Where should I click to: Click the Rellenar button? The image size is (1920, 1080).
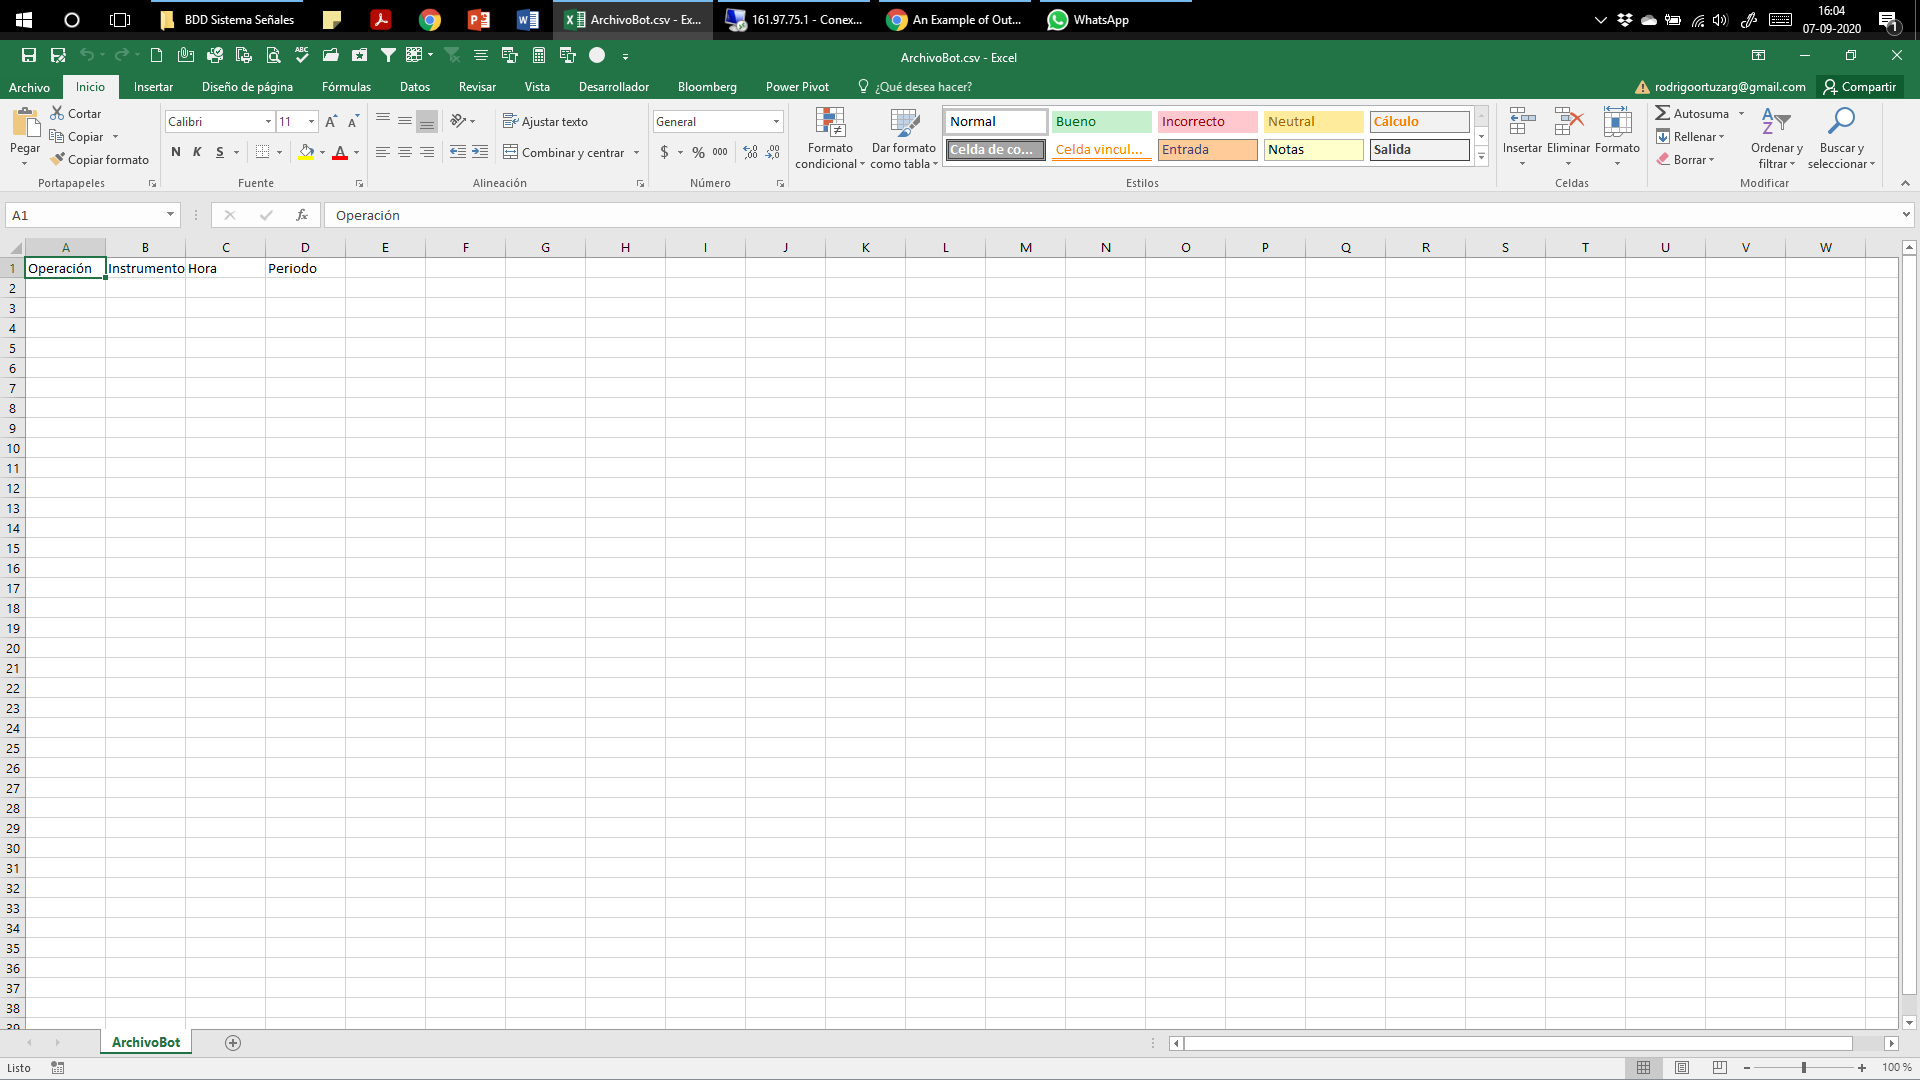pos(1690,136)
